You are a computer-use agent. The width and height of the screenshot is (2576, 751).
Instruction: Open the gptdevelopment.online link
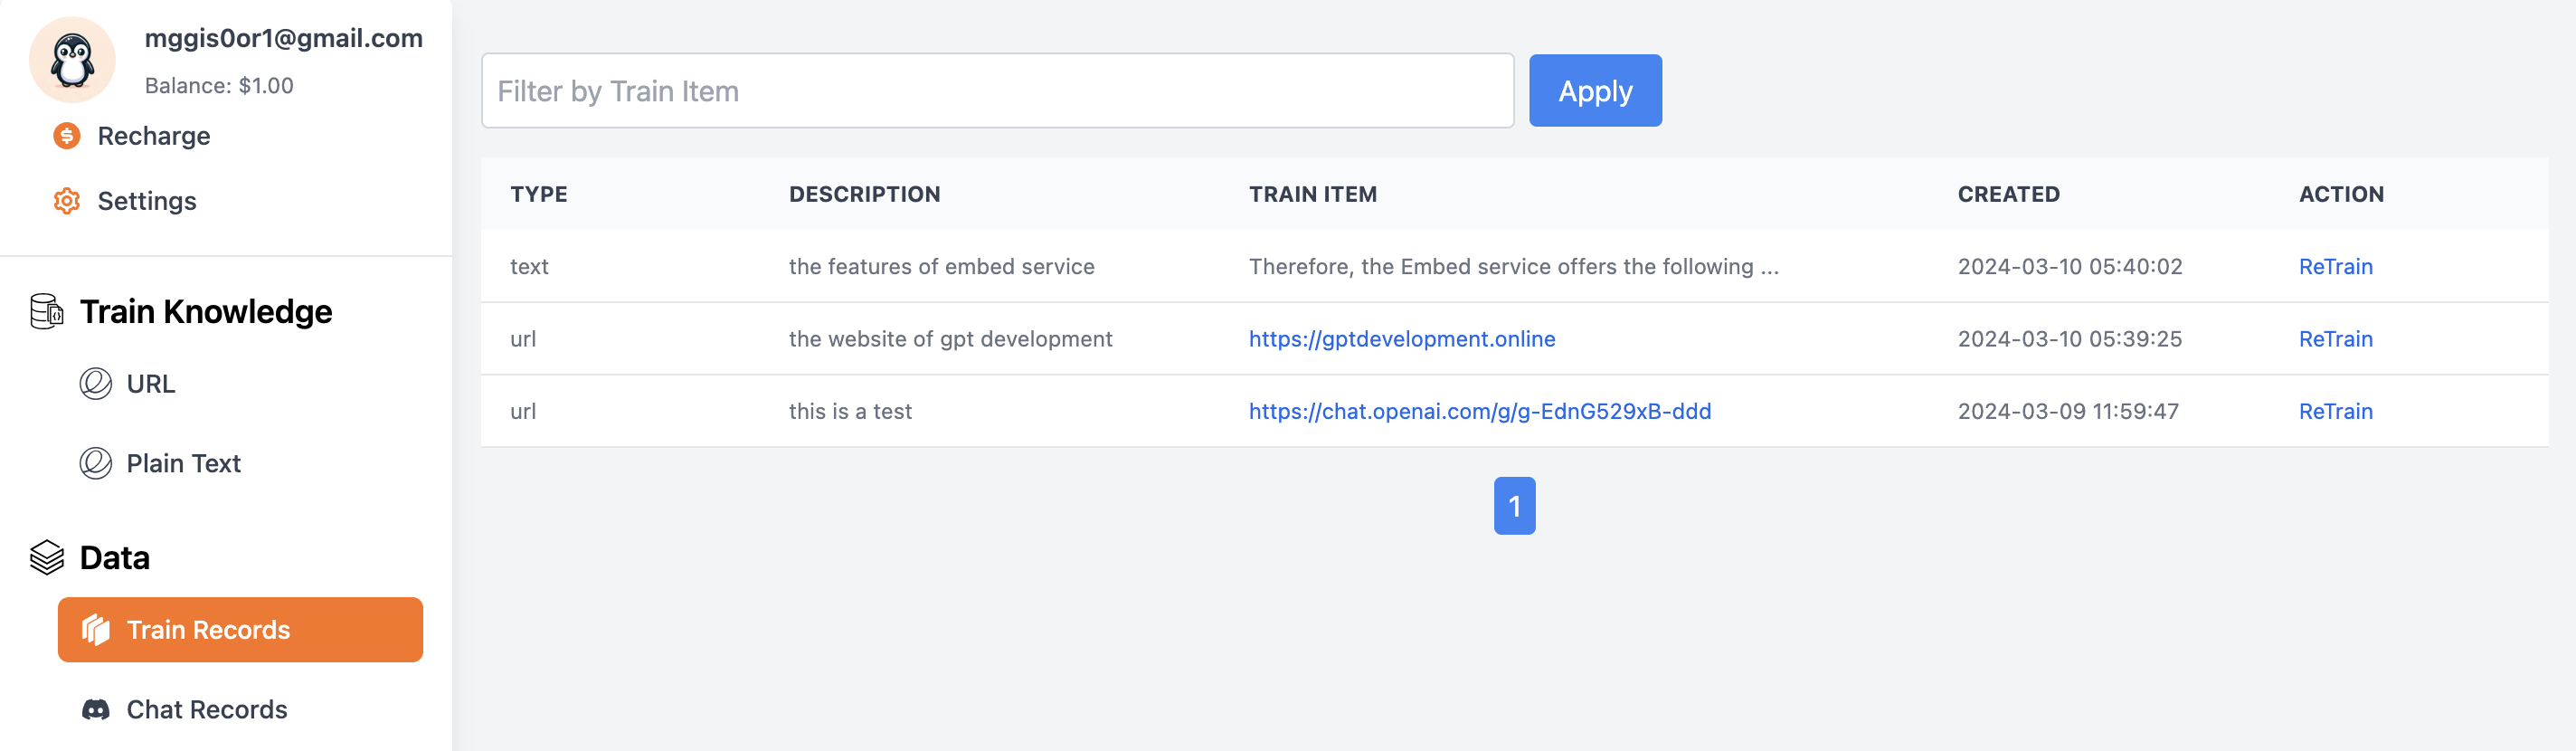(1402, 339)
